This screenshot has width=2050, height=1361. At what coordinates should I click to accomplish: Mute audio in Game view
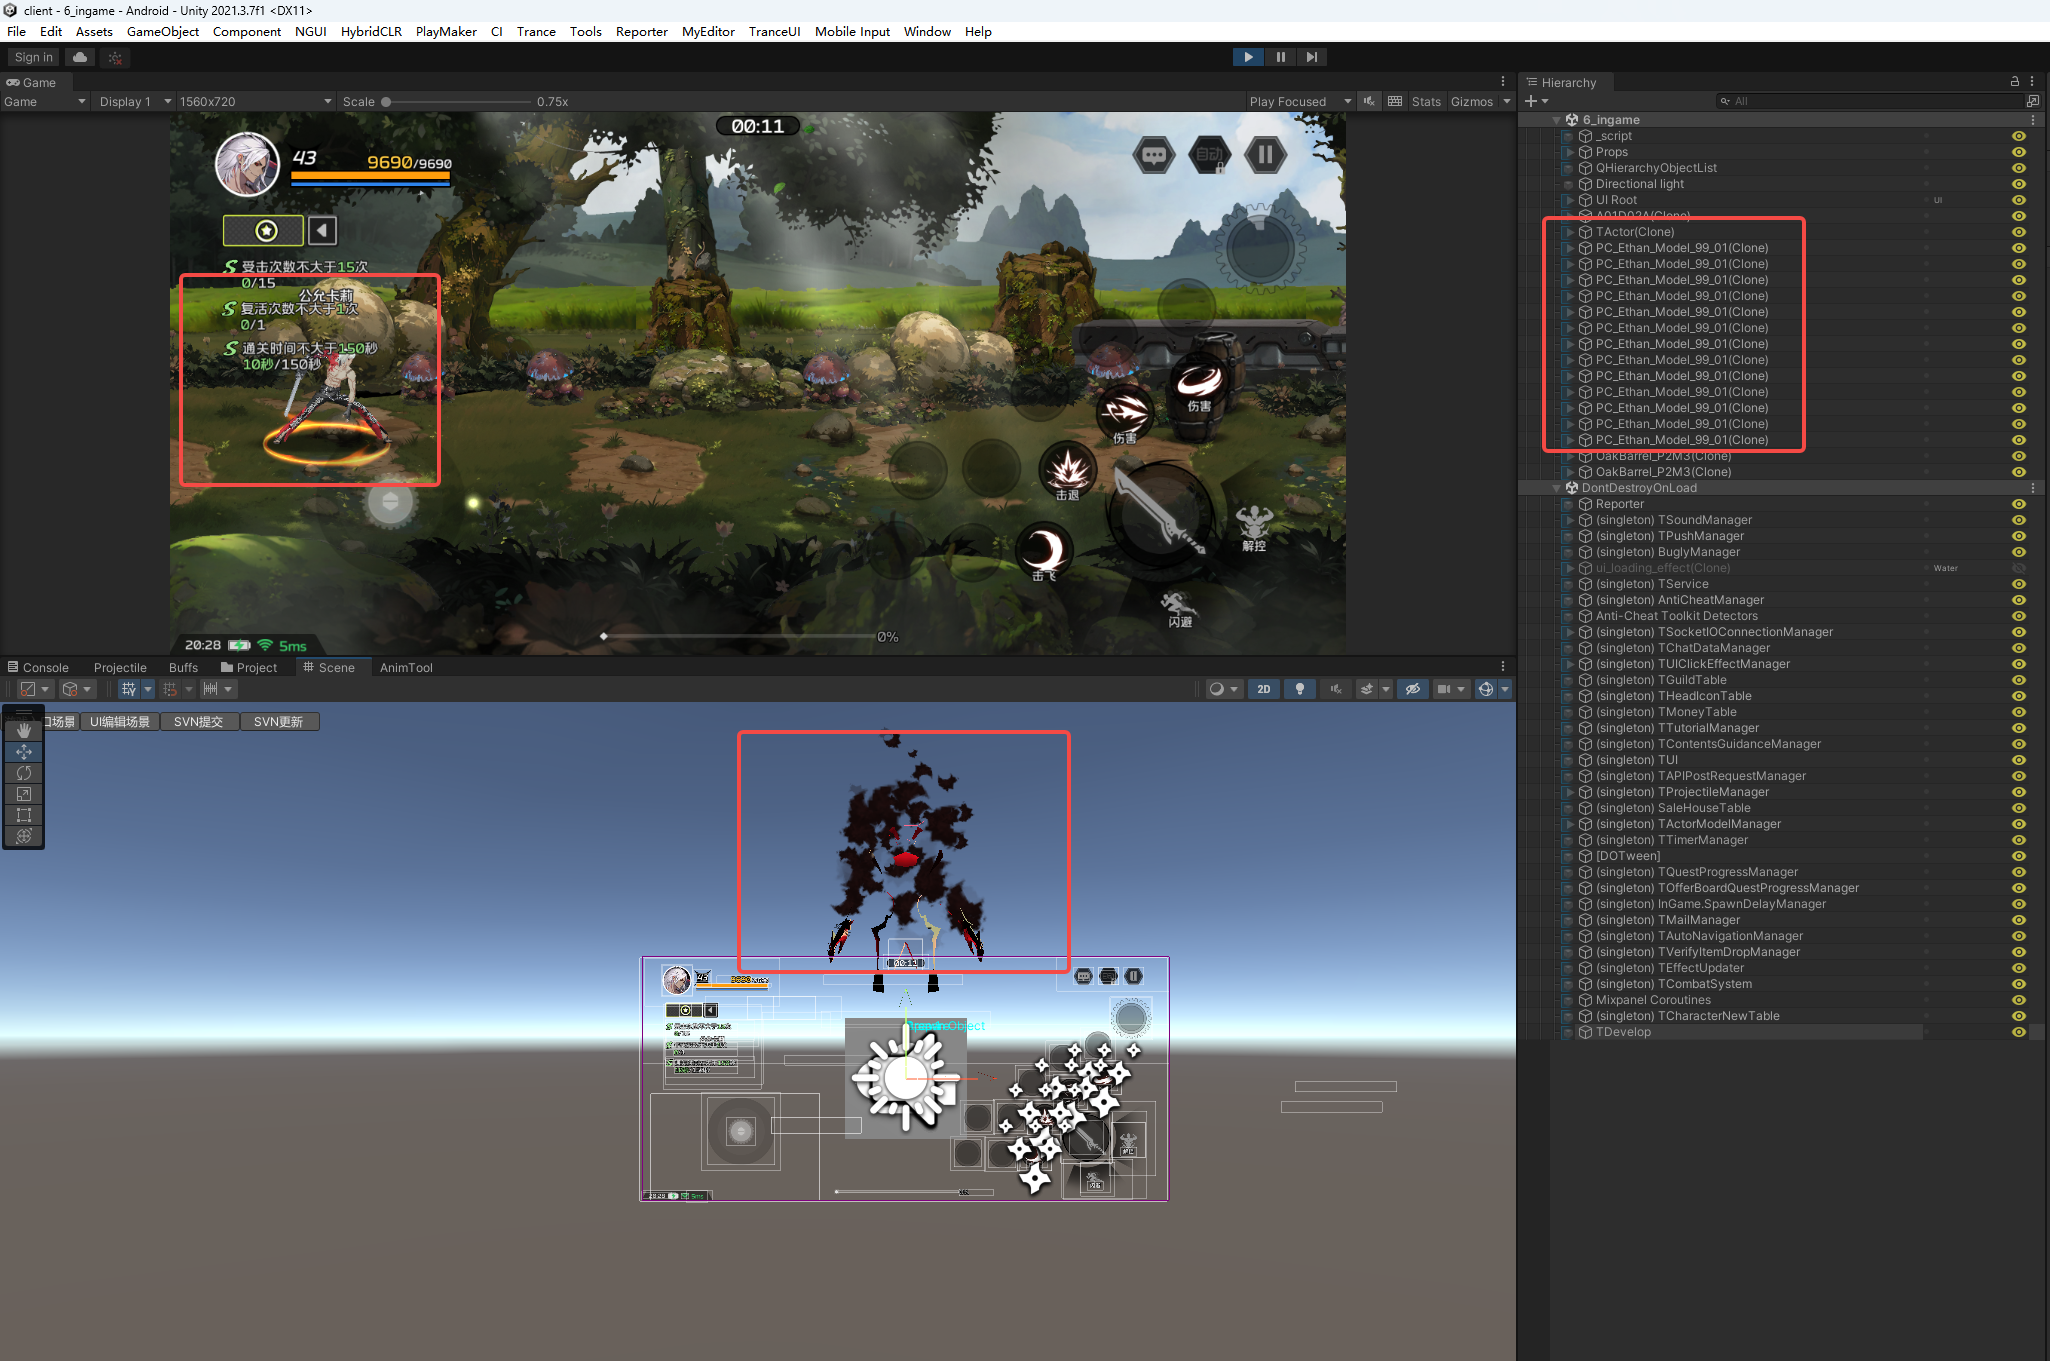1369,101
